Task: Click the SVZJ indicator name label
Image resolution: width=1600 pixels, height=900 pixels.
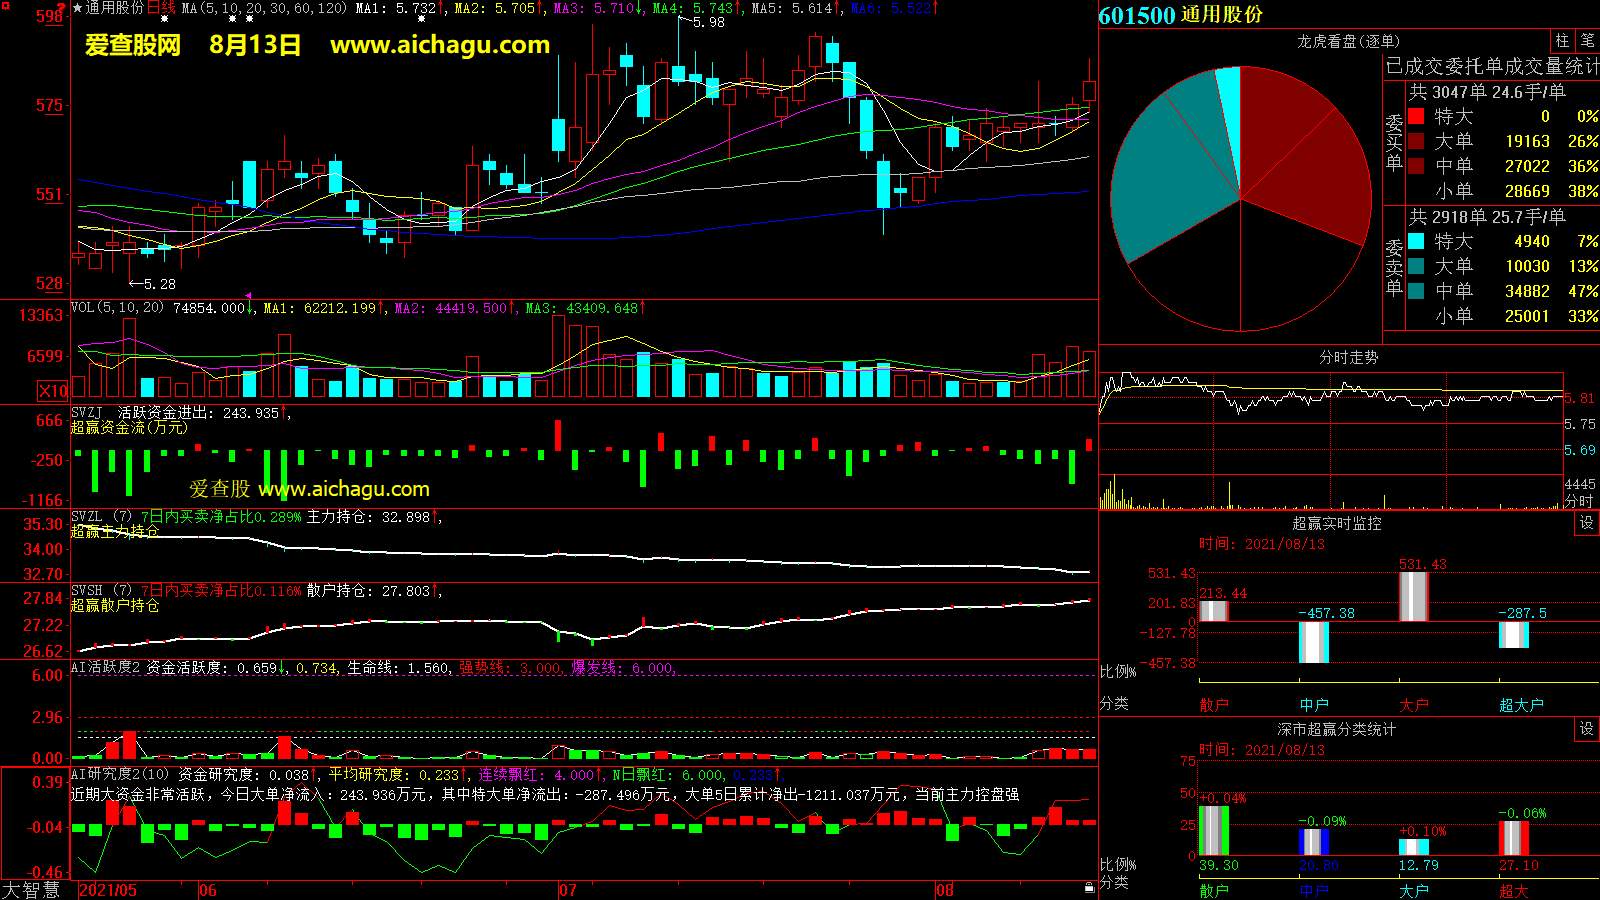Action: pyautogui.click(x=87, y=412)
